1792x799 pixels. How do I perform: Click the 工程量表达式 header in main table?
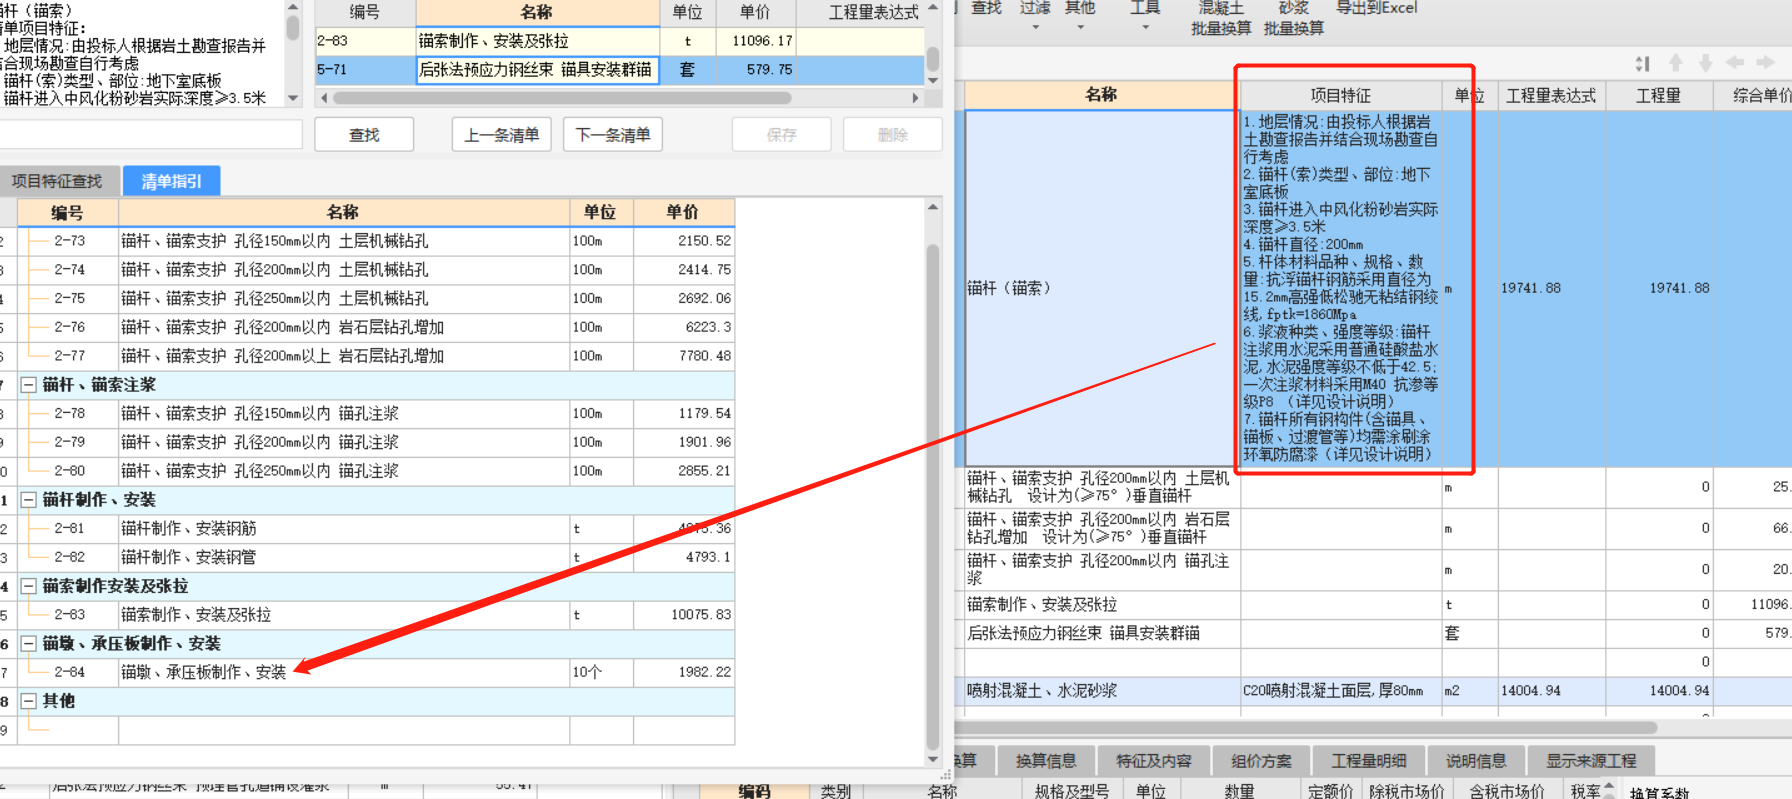click(x=1551, y=95)
